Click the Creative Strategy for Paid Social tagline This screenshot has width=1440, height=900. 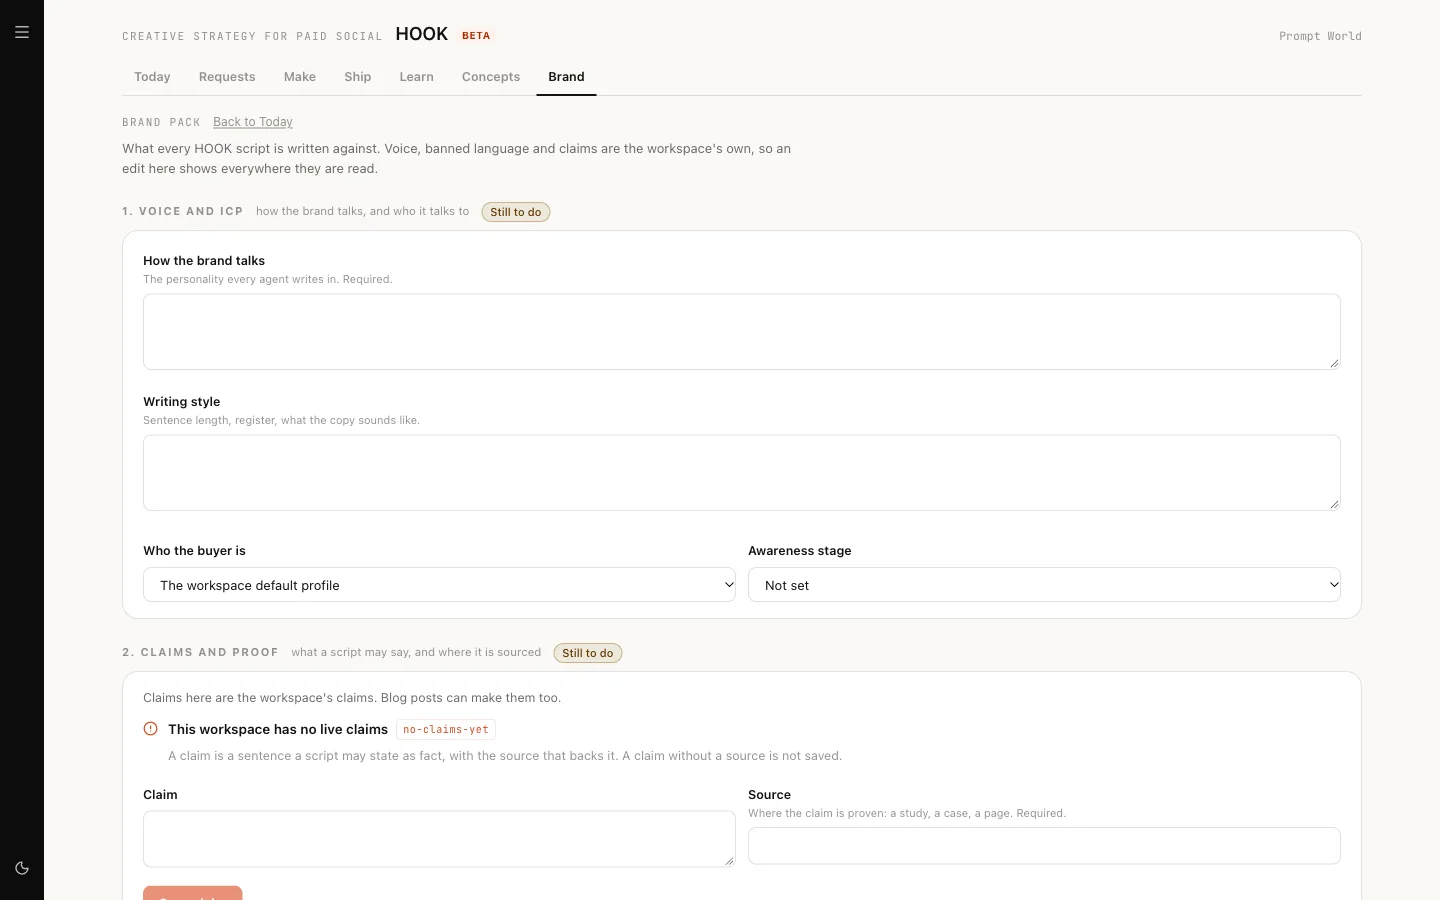(x=252, y=36)
